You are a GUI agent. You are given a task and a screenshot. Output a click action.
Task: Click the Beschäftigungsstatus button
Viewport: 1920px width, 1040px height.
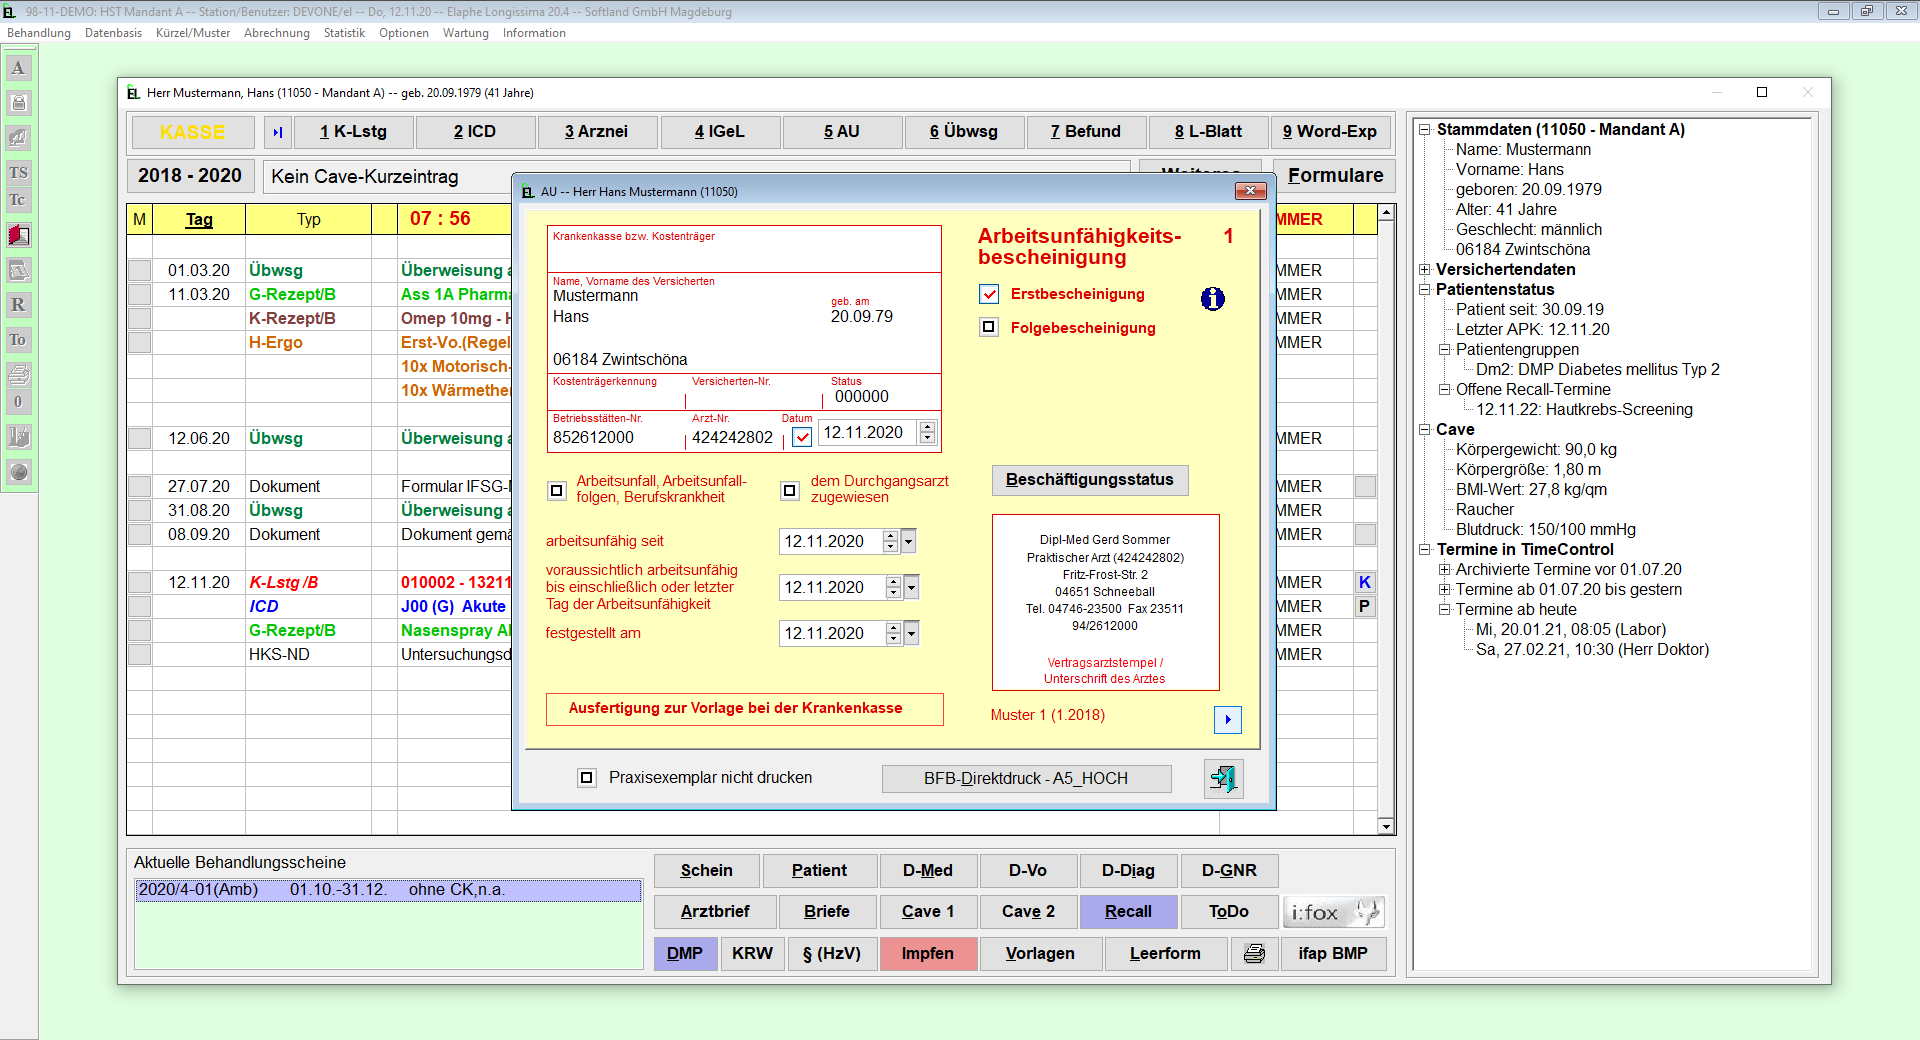coord(1089,480)
